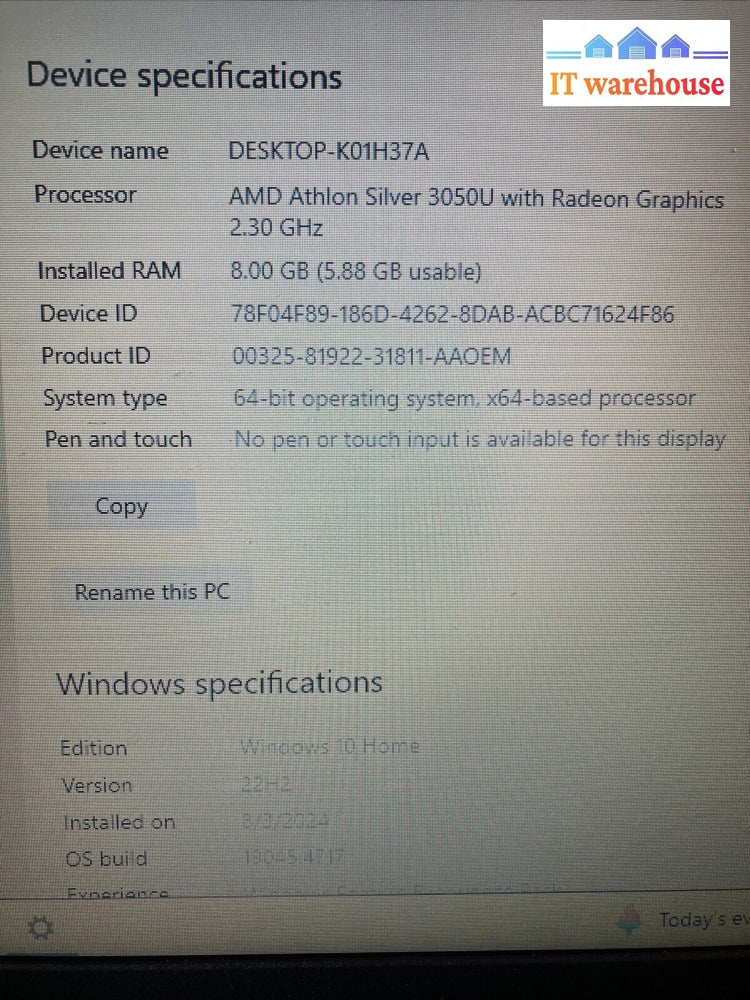This screenshot has width=750, height=1000.
Task: Click the Windows specifications heading
Action: click(x=219, y=684)
